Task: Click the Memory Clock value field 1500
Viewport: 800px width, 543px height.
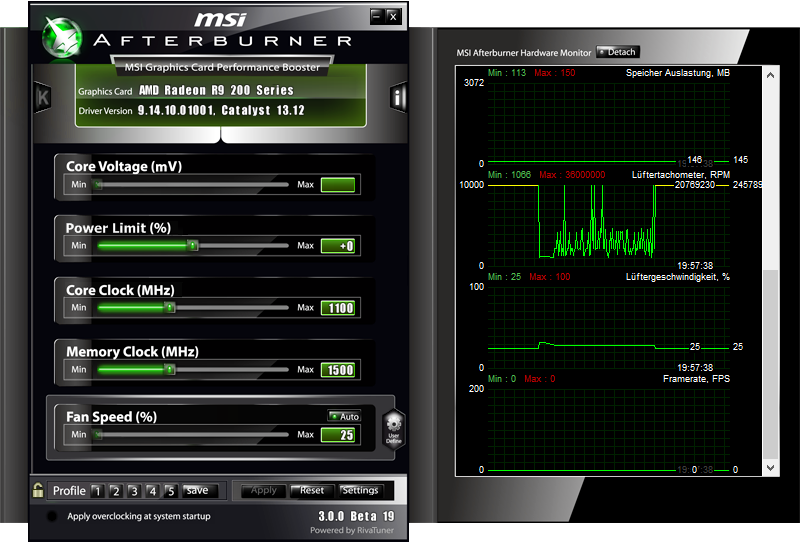Action: (x=338, y=369)
